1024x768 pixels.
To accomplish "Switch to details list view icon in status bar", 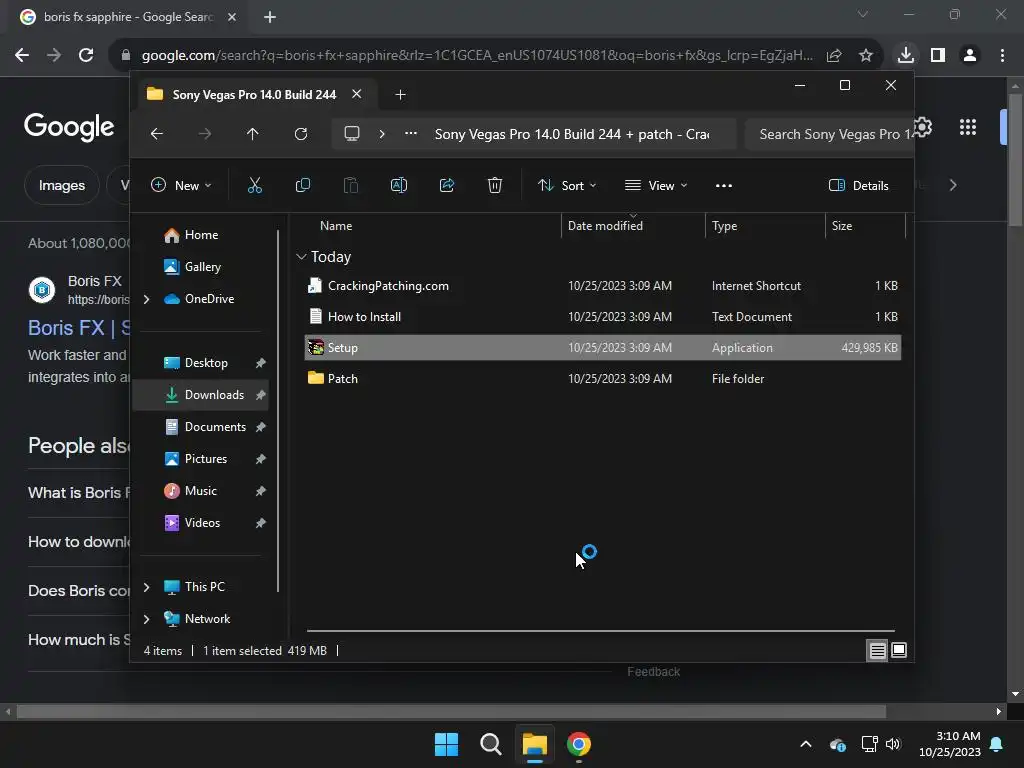I will [x=877, y=650].
